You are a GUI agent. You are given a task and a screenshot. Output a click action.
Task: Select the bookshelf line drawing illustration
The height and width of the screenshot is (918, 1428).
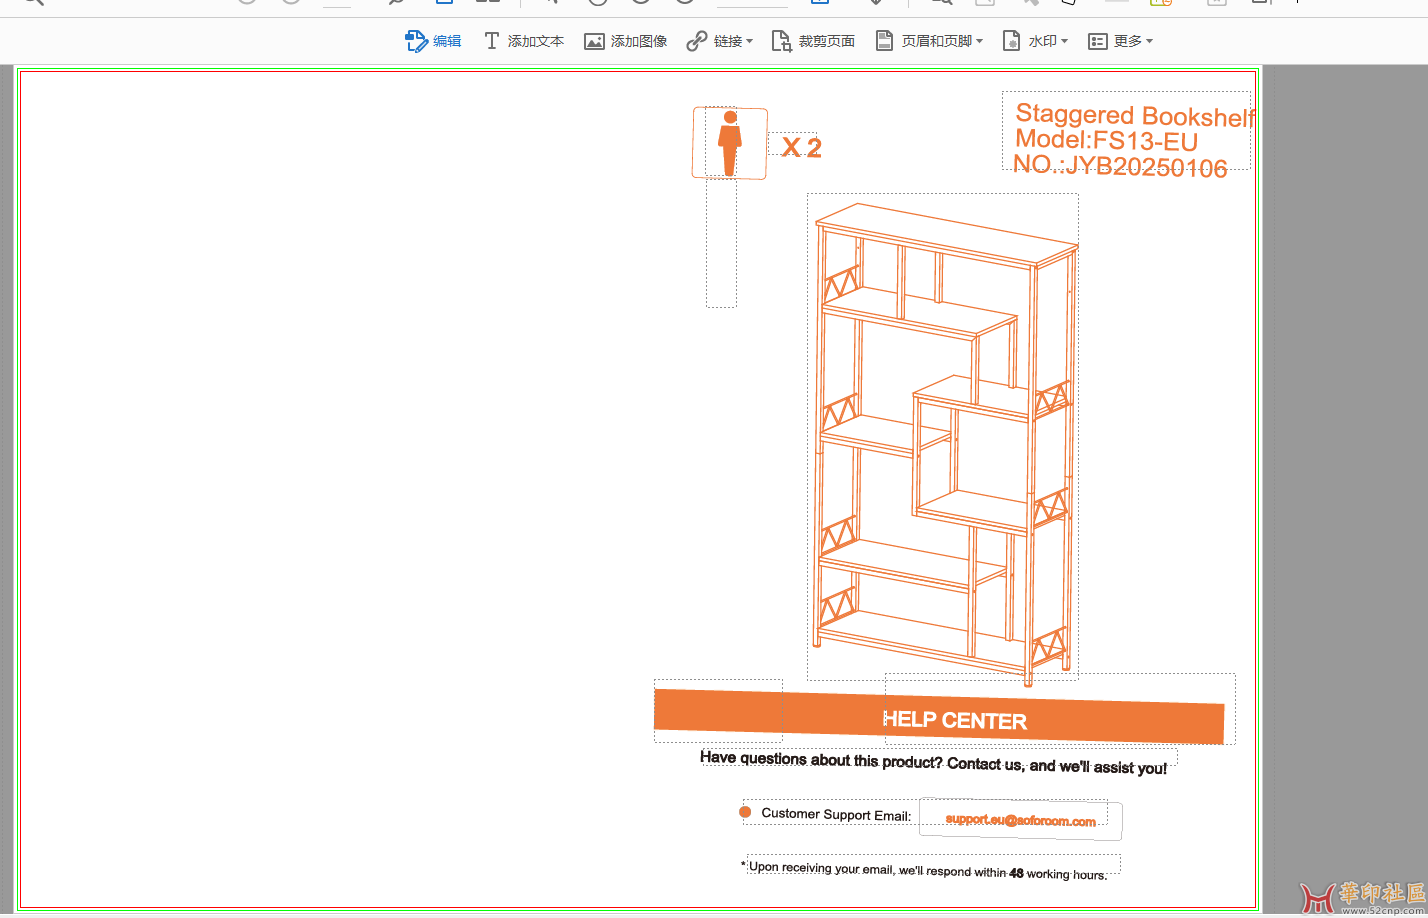942,440
